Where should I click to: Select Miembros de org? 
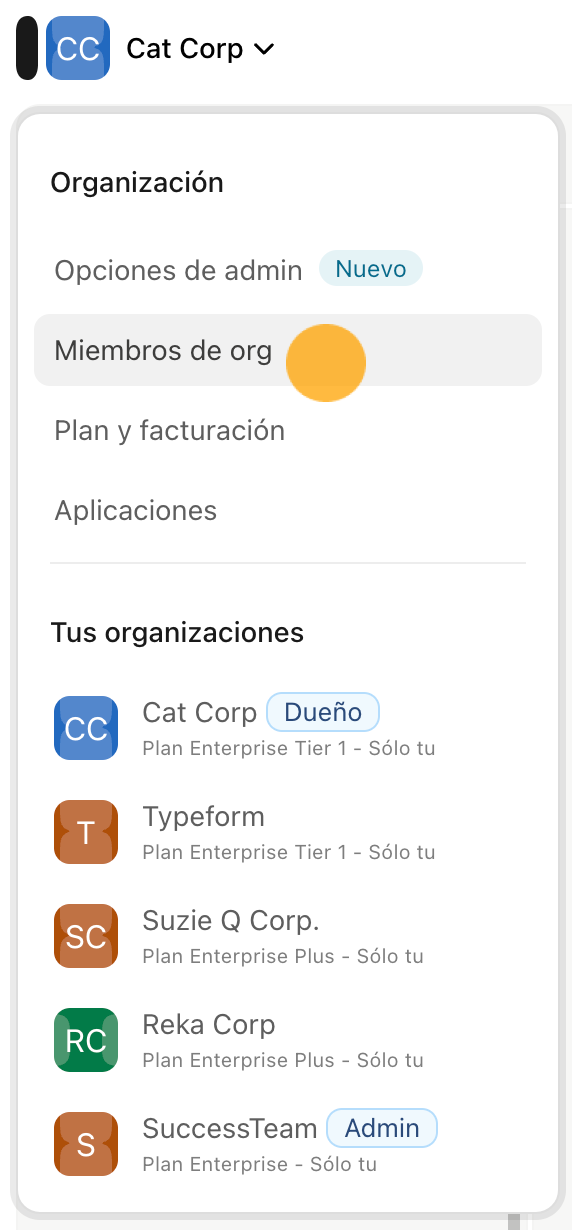(x=288, y=350)
